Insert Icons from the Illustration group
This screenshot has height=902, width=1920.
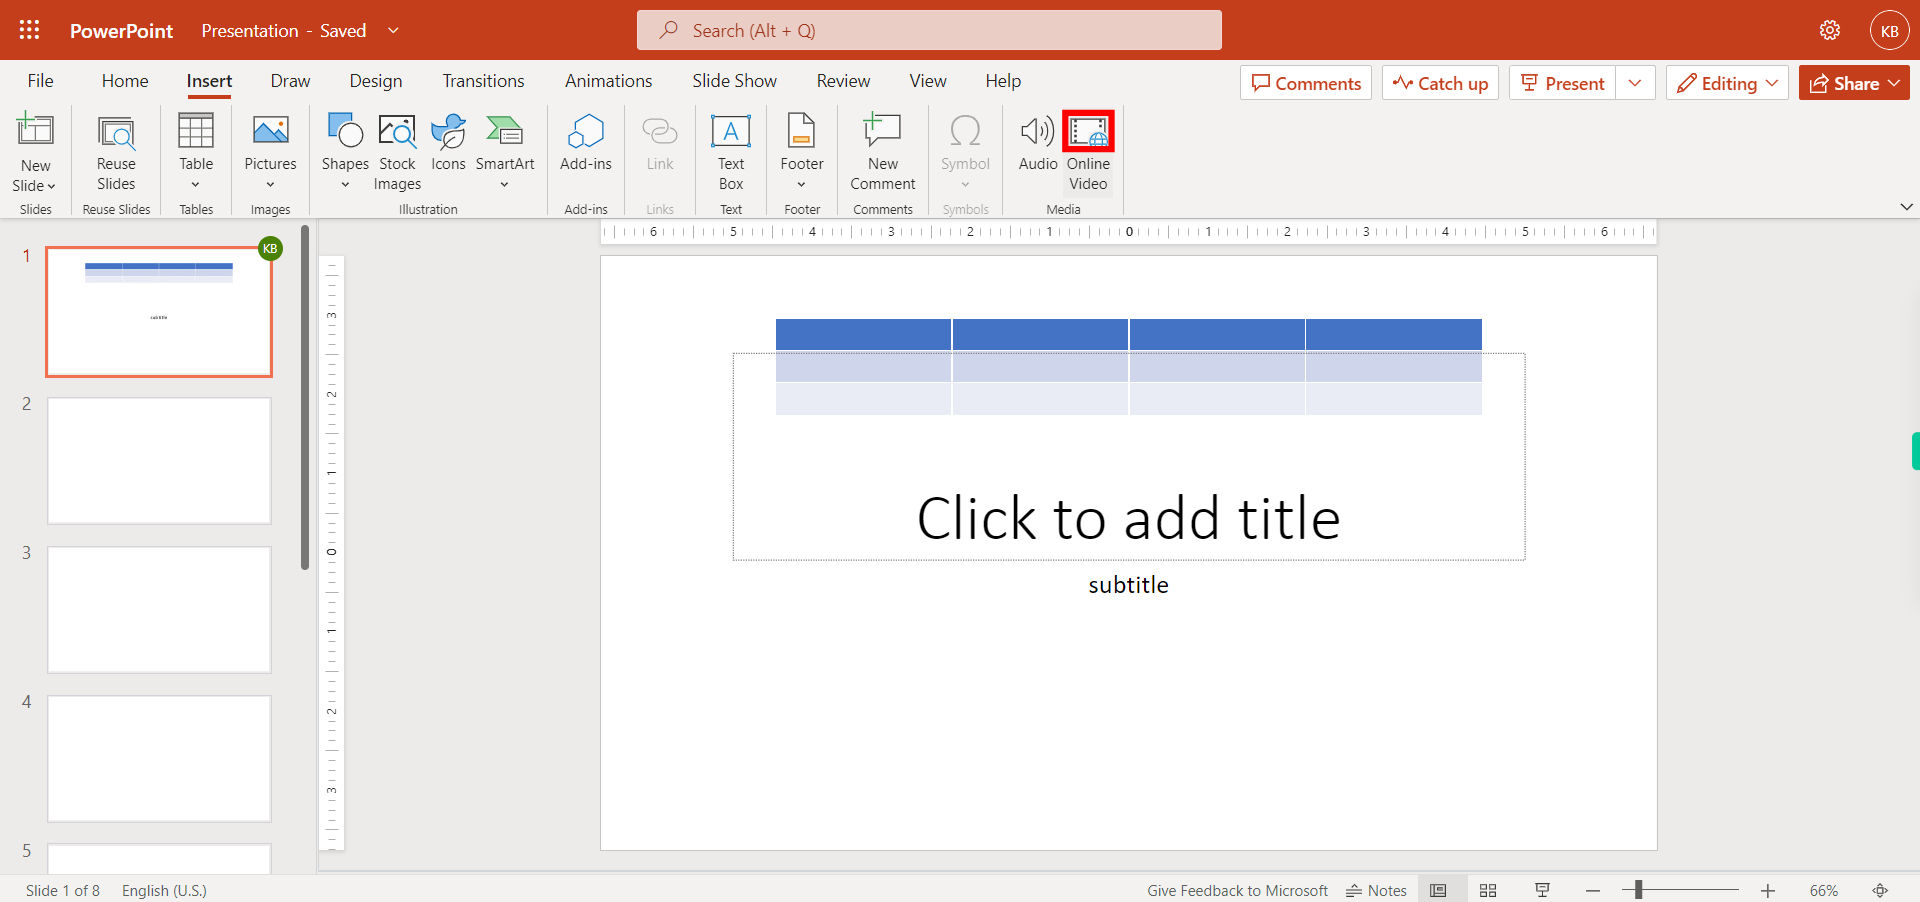tap(448, 142)
